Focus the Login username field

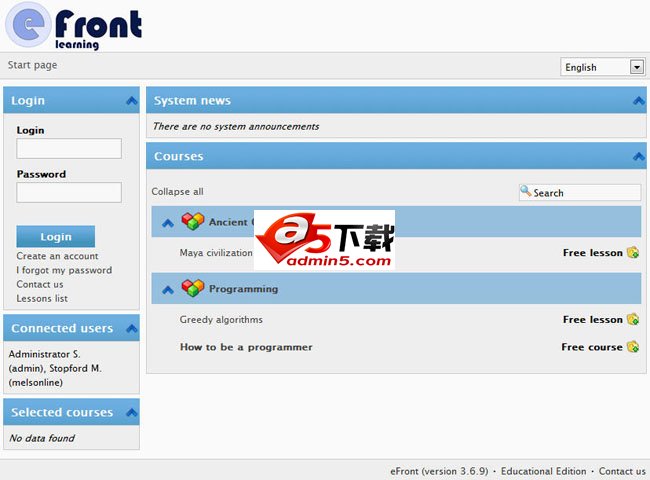(x=69, y=148)
